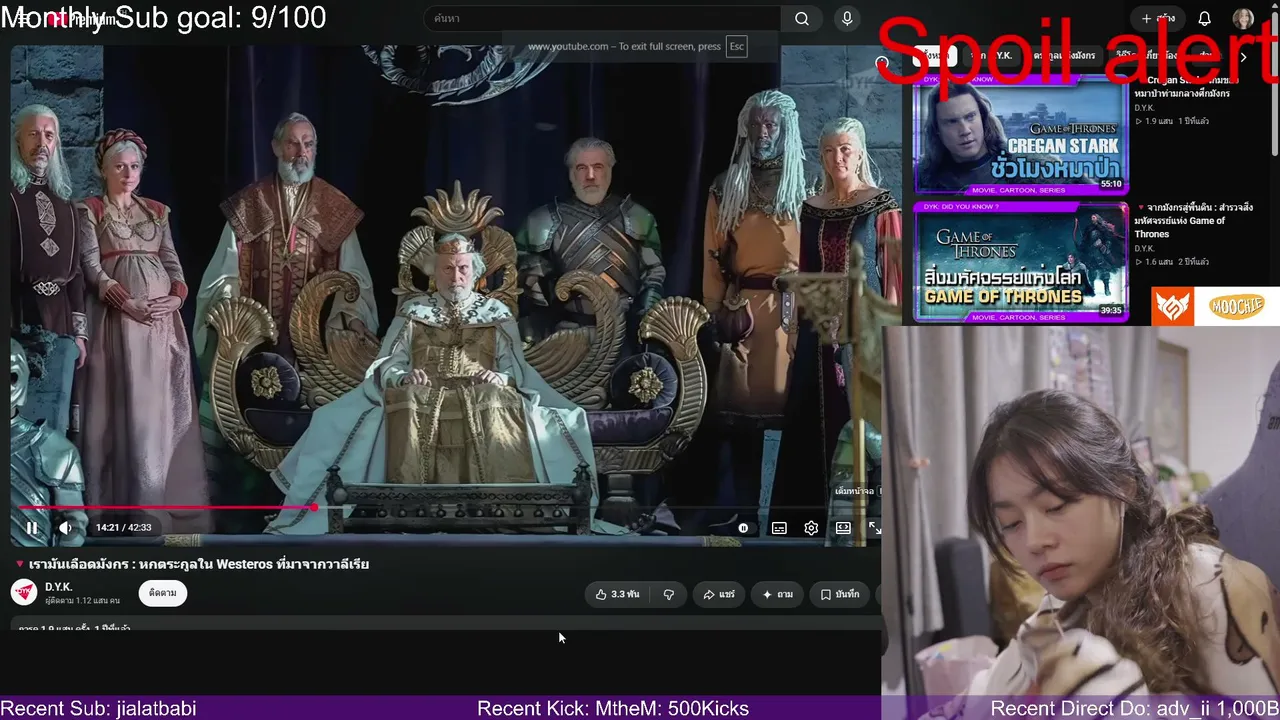The width and height of the screenshot is (1280, 720).
Task: Save the video with บันทึก button
Action: pyautogui.click(x=839, y=594)
